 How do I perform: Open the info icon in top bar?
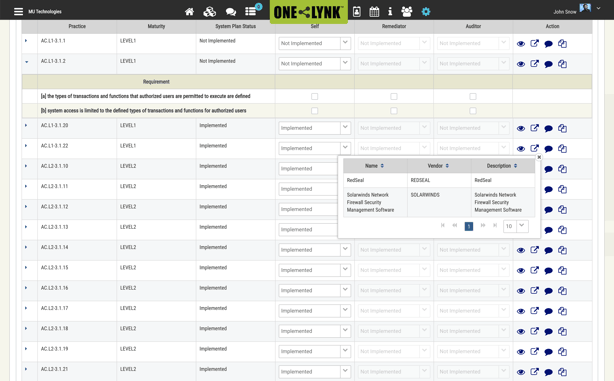[390, 12]
